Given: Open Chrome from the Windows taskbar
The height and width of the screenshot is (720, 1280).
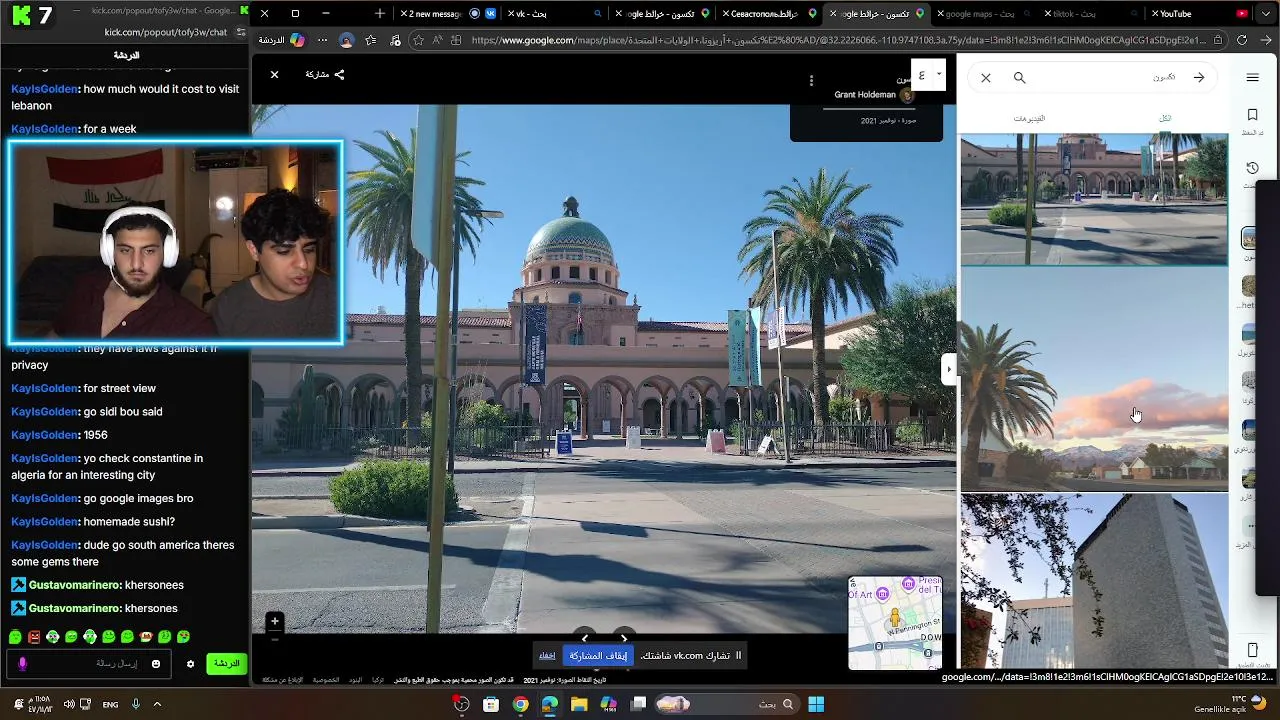Looking at the screenshot, I should coord(520,705).
